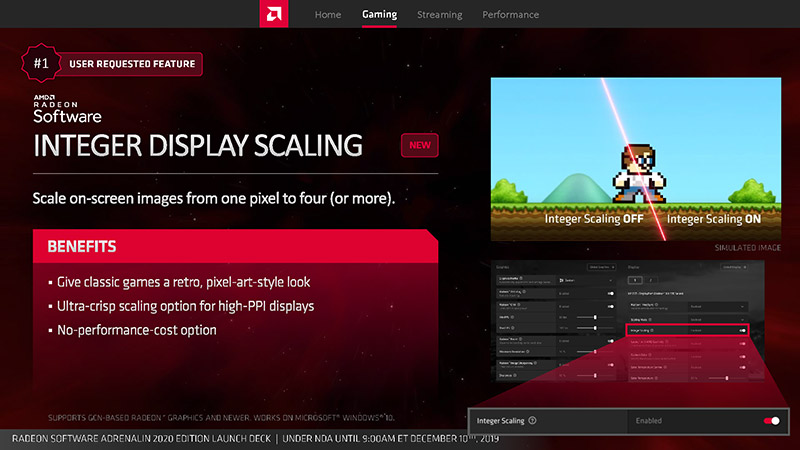The image size is (800, 450).
Task: Click the profile icon inside Graphics Profile dropdown
Action: (561, 281)
